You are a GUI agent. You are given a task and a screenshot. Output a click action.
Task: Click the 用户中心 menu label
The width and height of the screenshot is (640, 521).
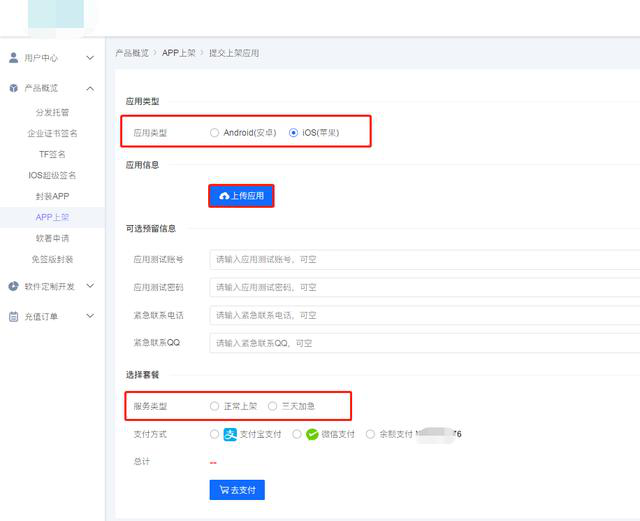click(x=41, y=58)
